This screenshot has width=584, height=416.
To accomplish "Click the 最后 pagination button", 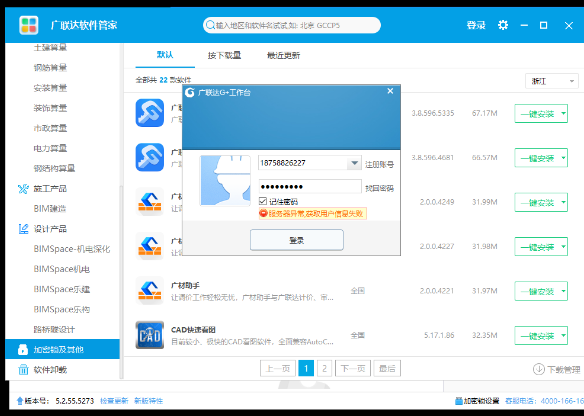I will click(387, 368).
